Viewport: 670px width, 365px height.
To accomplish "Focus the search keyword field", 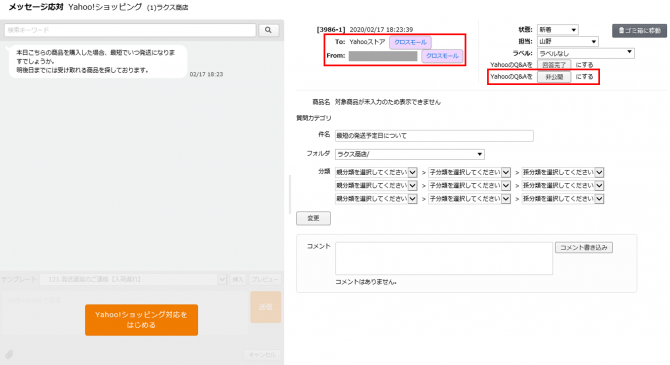I will pyautogui.click(x=130, y=30).
